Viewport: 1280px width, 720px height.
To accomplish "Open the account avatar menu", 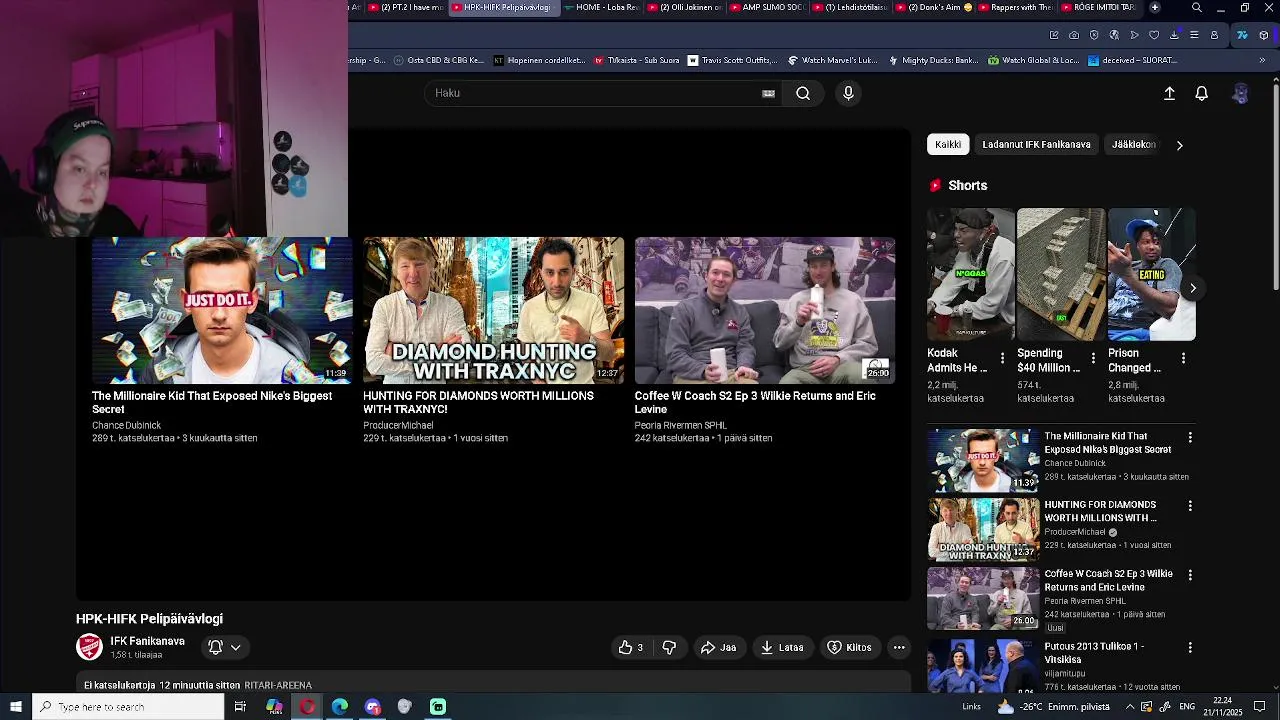I will (x=1240, y=93).
